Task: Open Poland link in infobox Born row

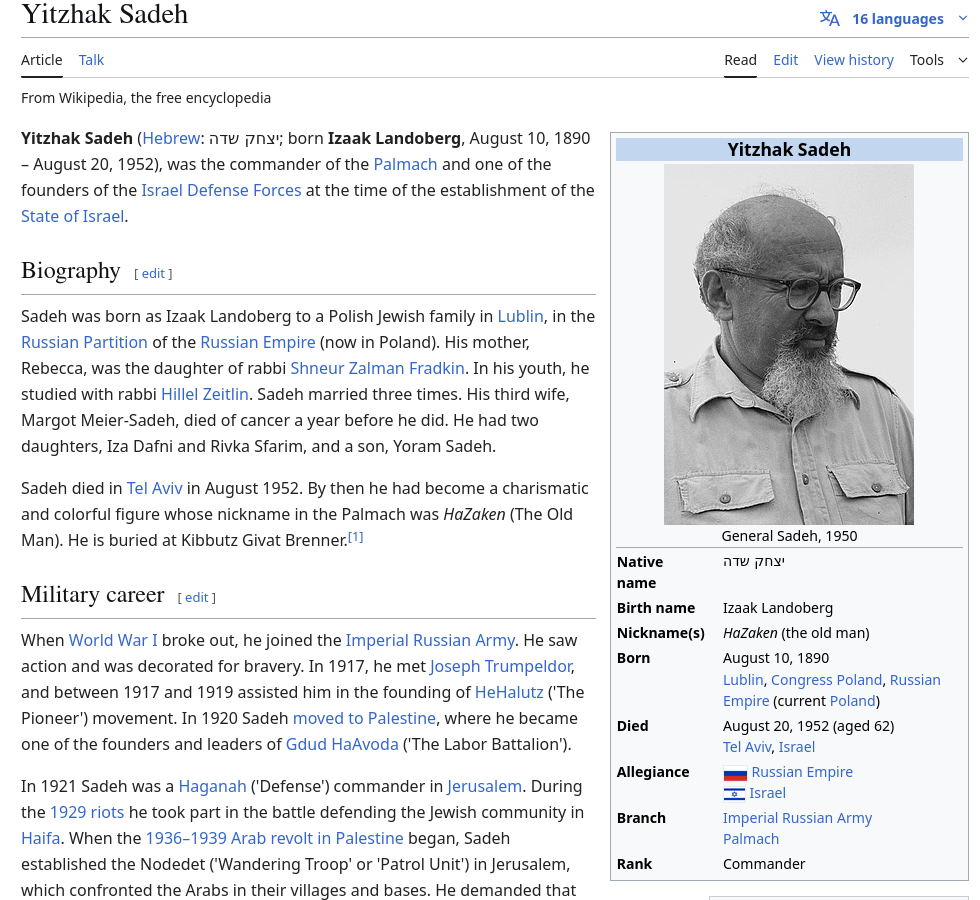Action: (852, 701)
